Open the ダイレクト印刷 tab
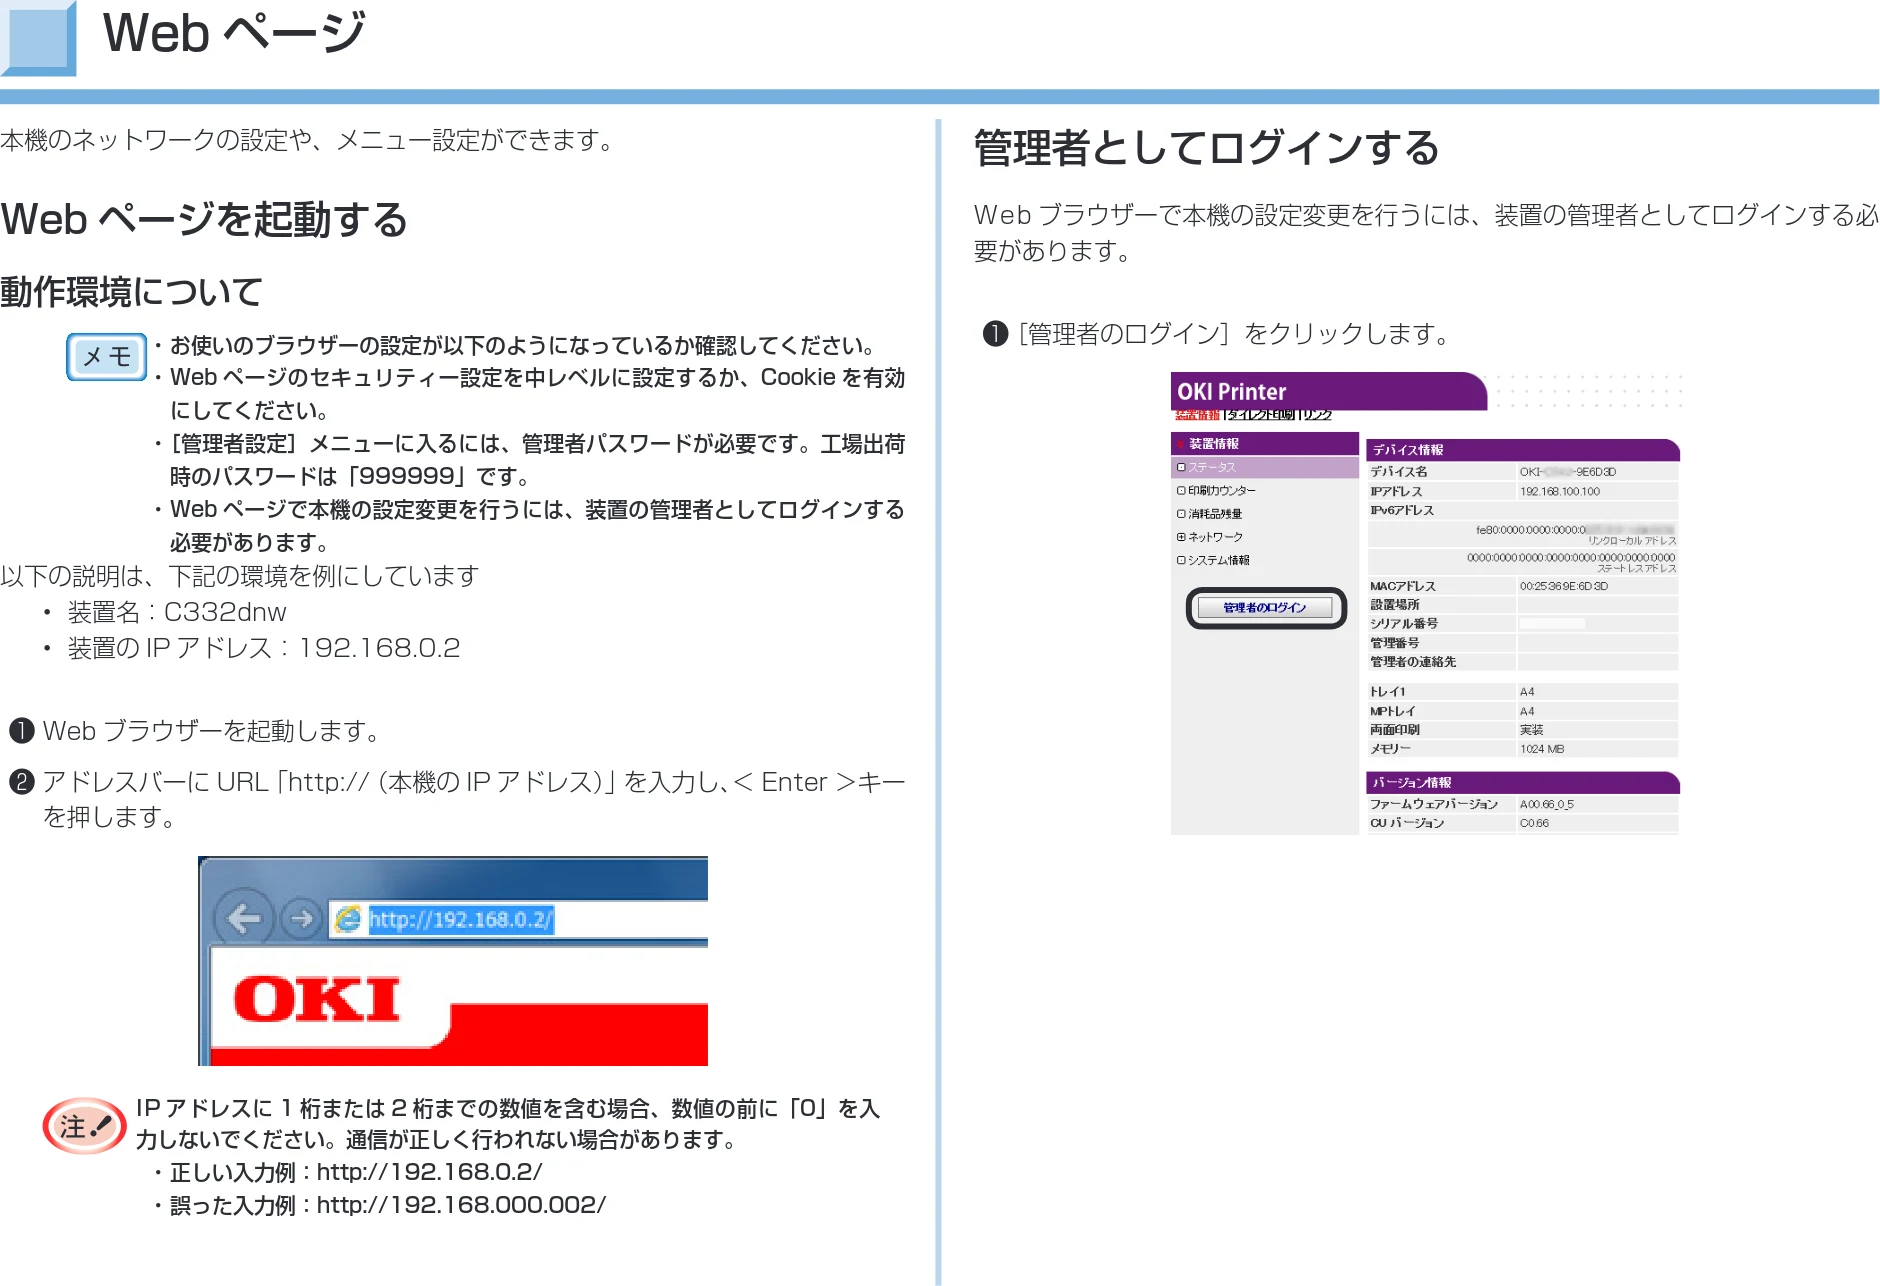The height and width of the screenshot is (1286, 1880). coord(1261,414)
